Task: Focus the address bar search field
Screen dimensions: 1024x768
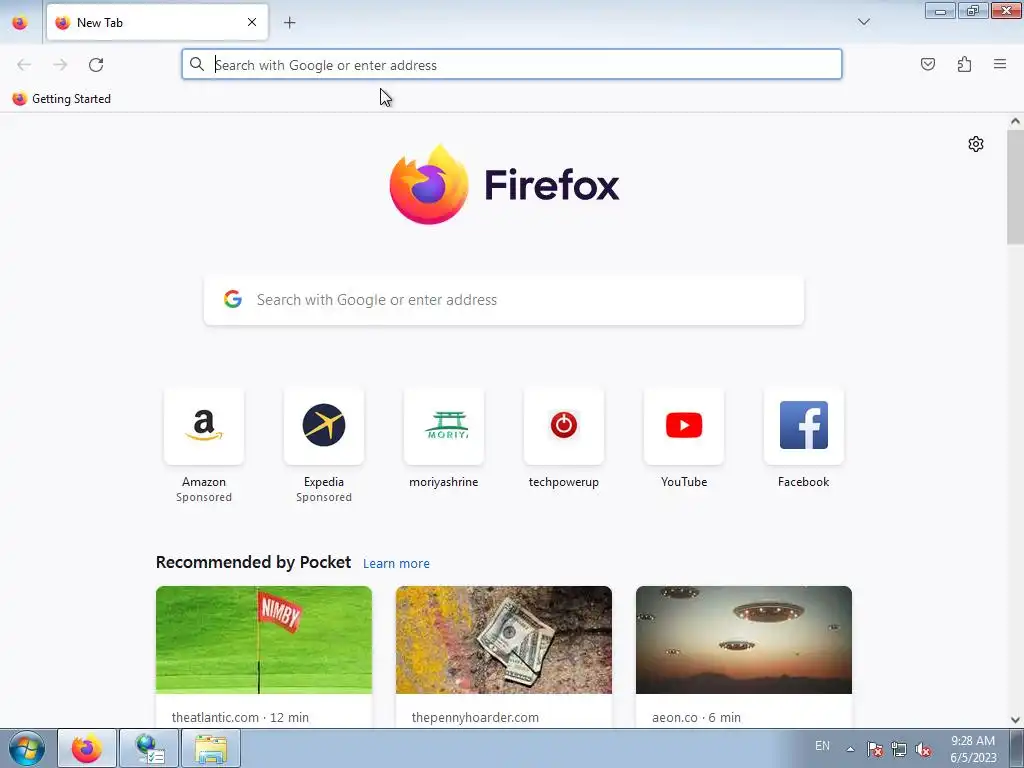Action: pos(511,65)
